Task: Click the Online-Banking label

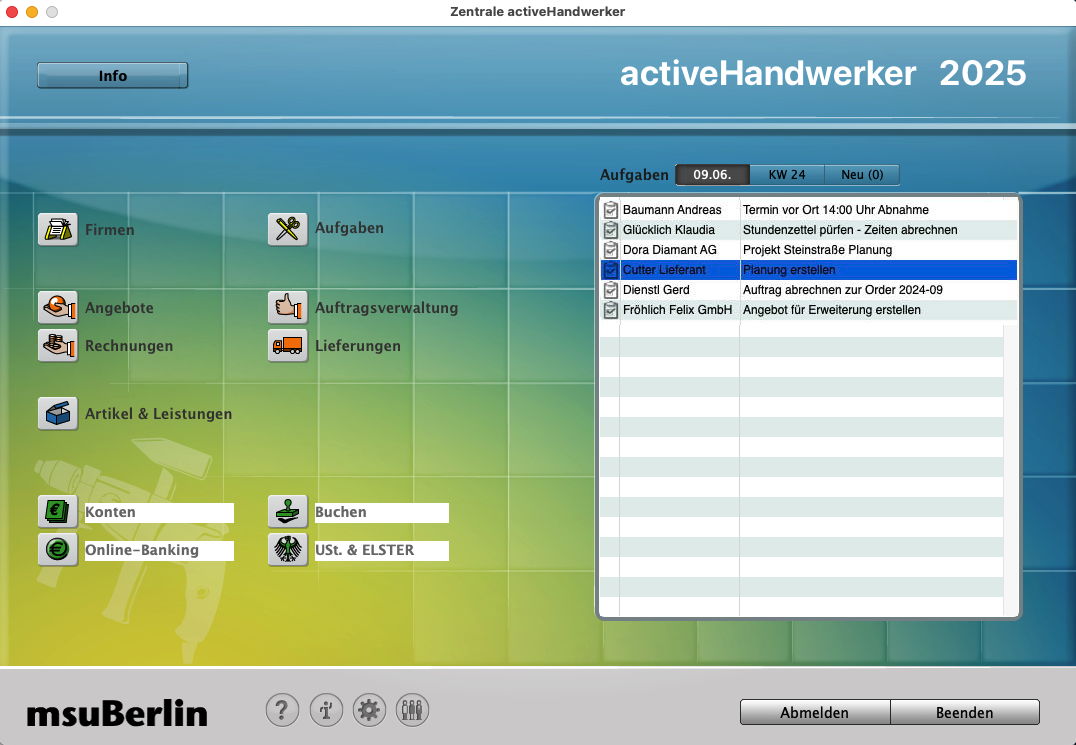Action: point(159,550)
